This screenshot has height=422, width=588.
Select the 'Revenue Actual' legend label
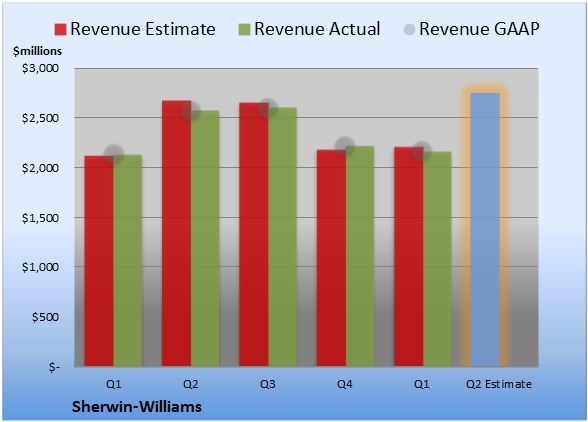(x=317, y=29)
